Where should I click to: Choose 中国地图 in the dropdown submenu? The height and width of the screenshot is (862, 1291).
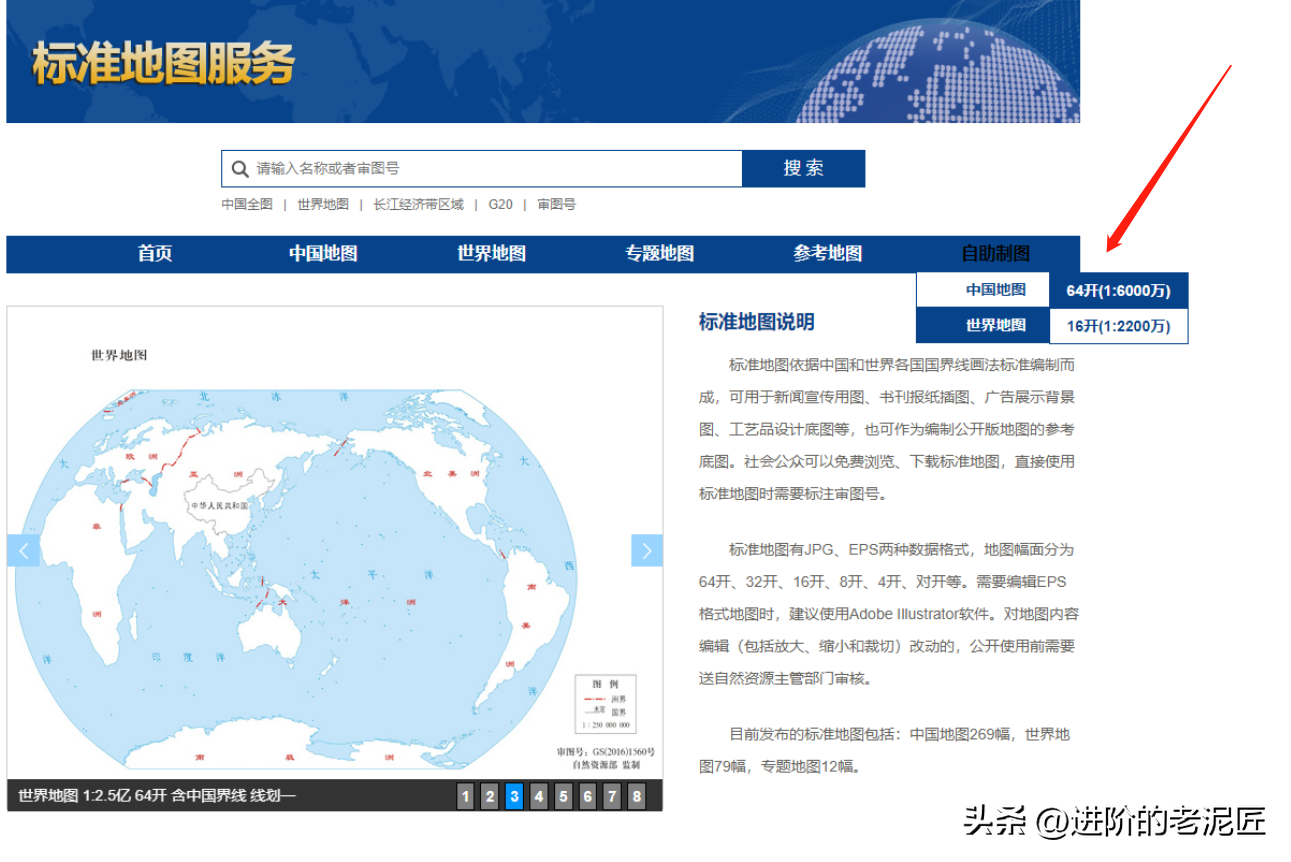coord(995,290)
